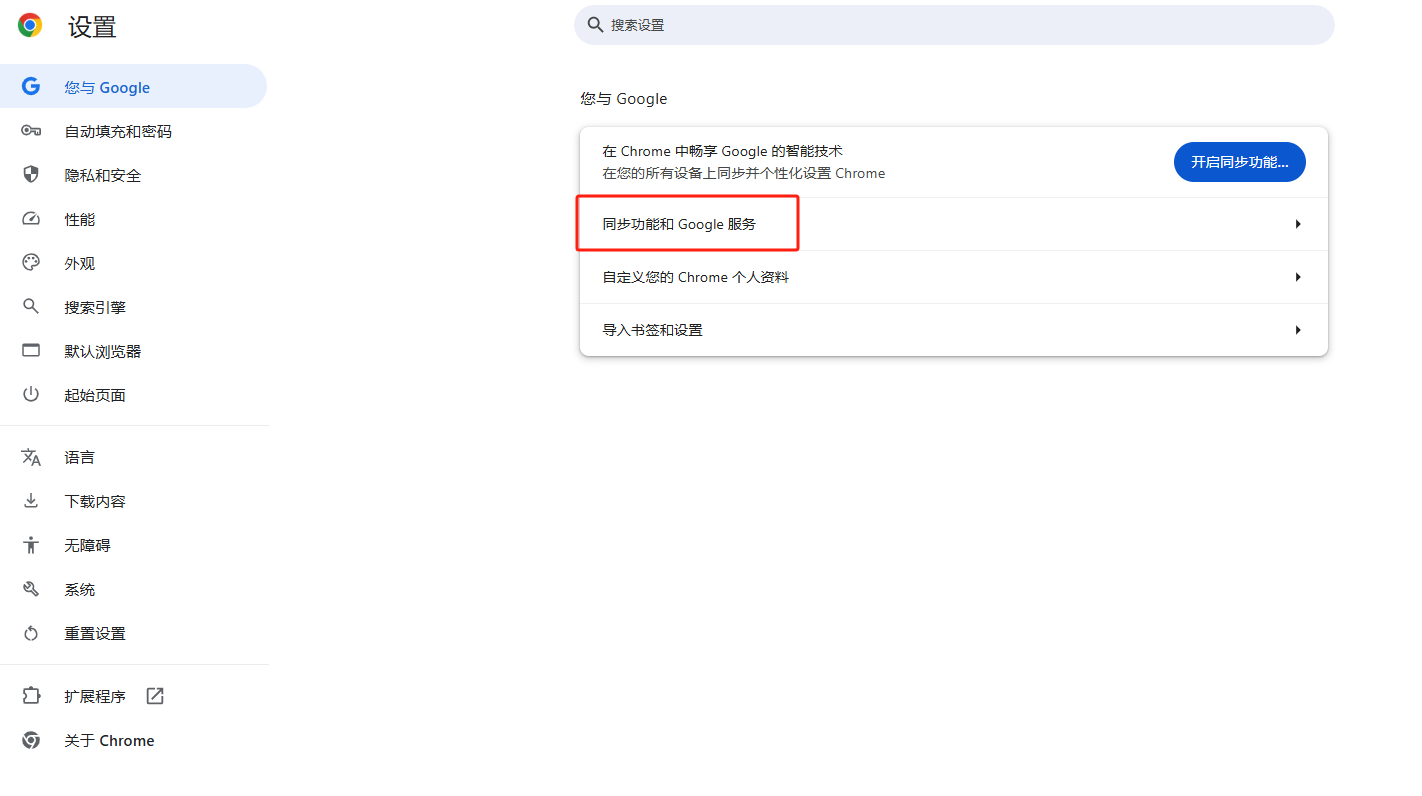This screenshot has height=796, width=1422.
Task: Expand arrow for 自定义您的 Chrome 个人资料
Action: 1298,277
